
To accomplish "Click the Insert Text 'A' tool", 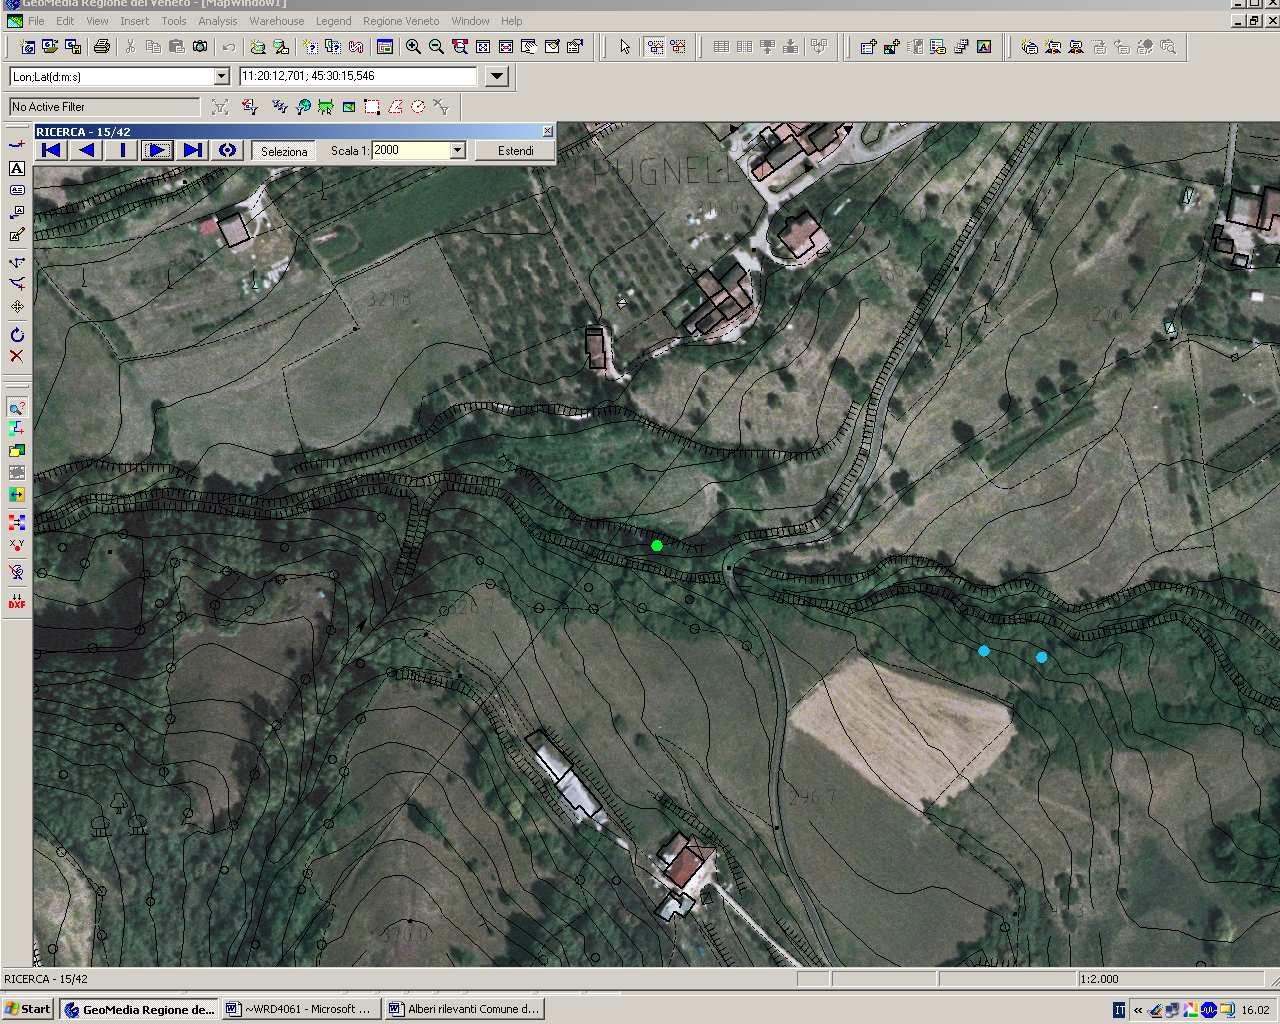I will 17,168.
